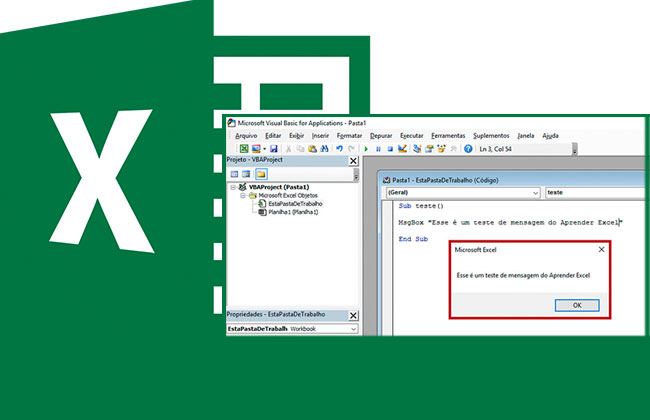This screenshot has width=650, height=420.
Task: Select the Microsoft Excel Objetos folder
Action: click(288, 195)
